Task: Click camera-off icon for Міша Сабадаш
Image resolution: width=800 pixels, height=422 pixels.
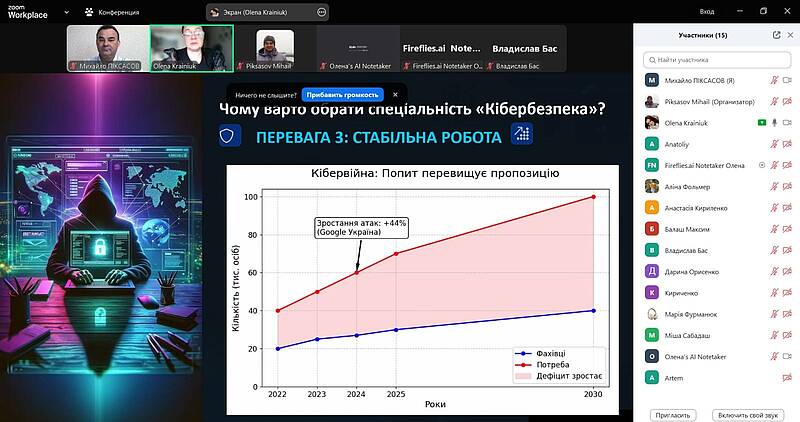Action: pyautogui.click(x=787, y=335)
